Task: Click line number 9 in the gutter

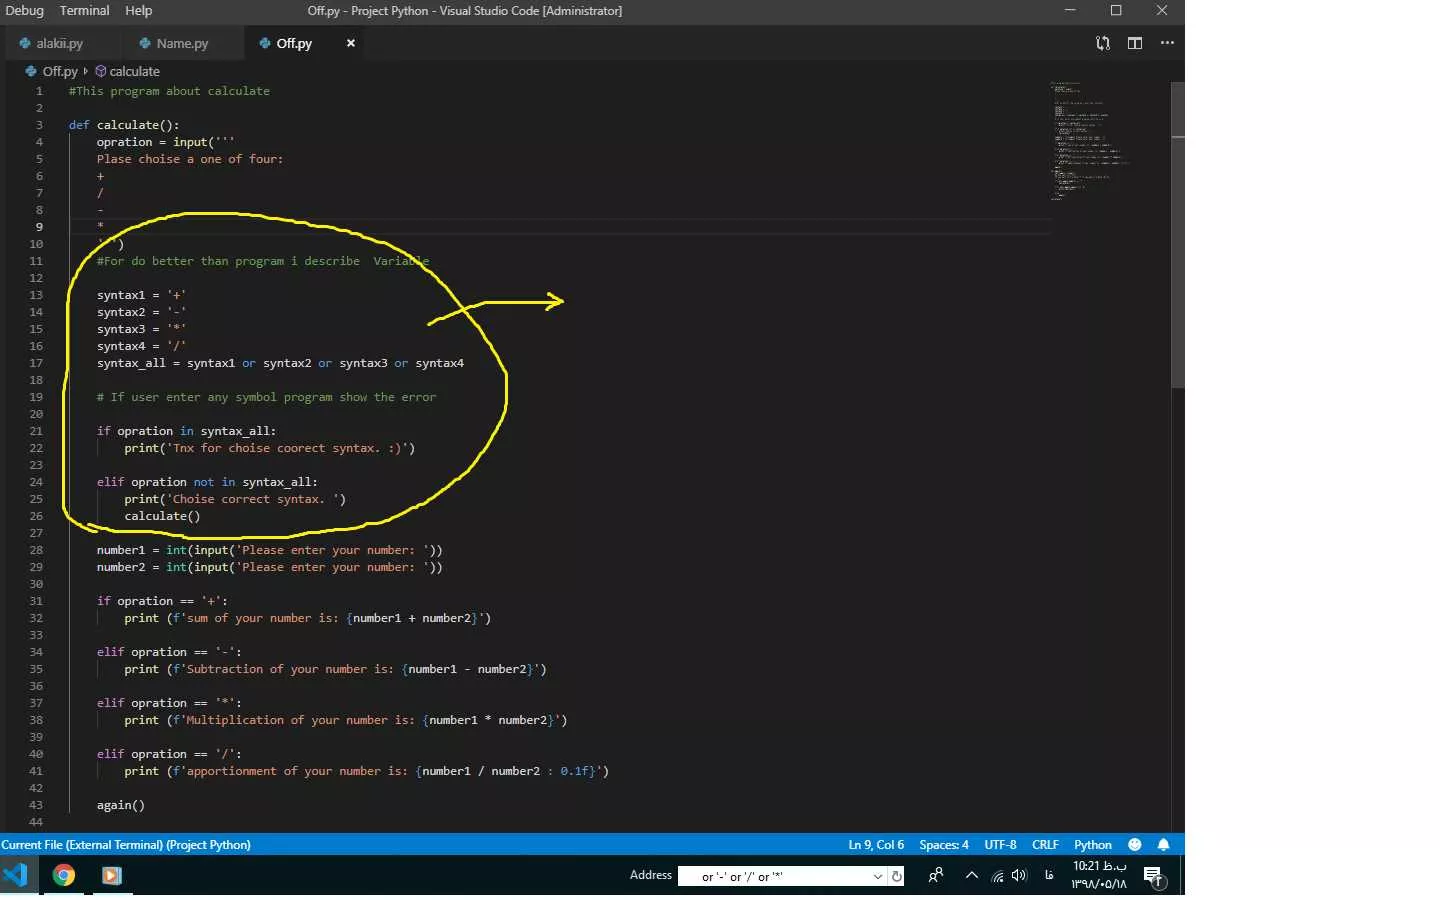Action: point(39,227)
